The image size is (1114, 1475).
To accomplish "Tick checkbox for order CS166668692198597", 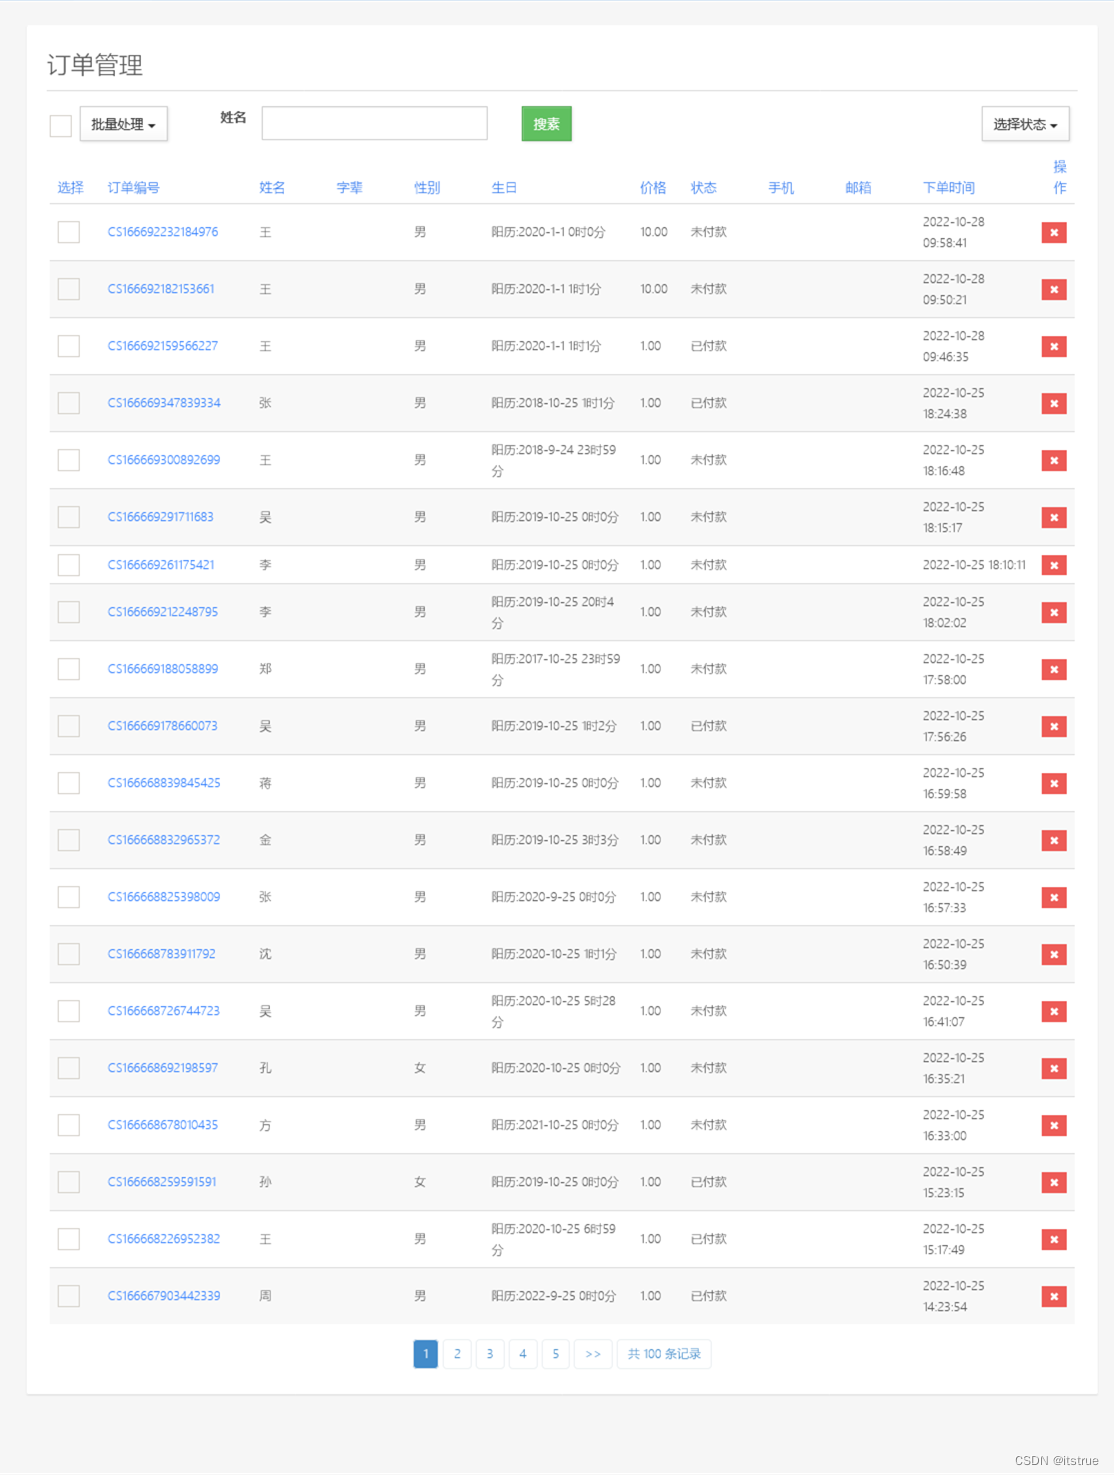I will point(69,1068).
